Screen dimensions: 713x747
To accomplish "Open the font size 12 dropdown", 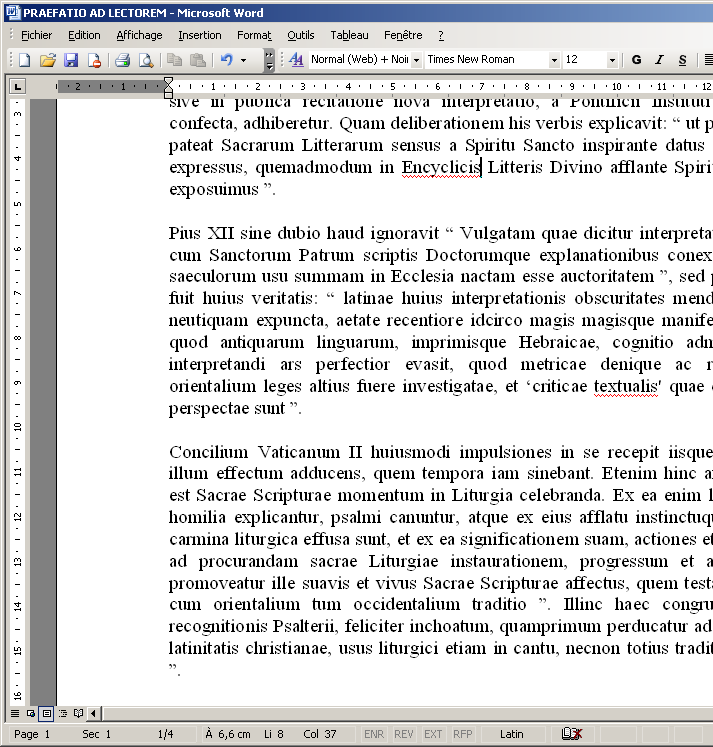I will (x=612, y=60).
